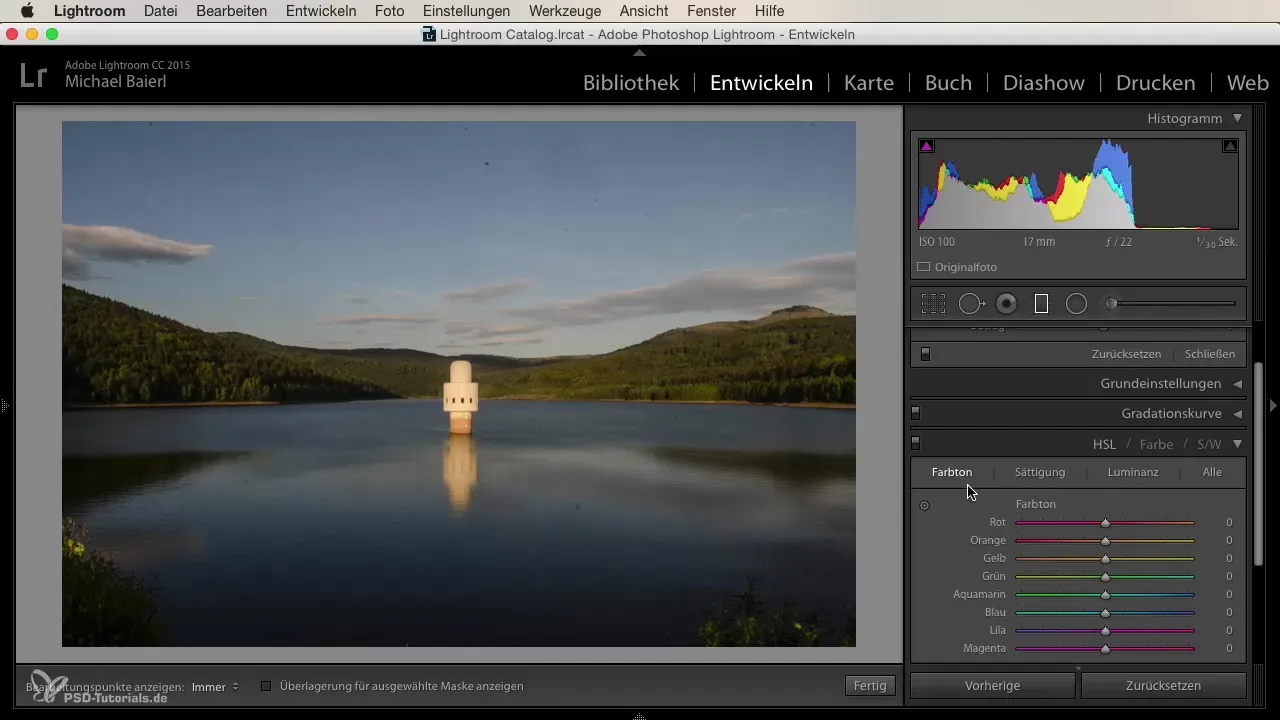Toggle the tool panel on/off switch
The height and width of the screenshot is (720, 1280).
point(925,354)
